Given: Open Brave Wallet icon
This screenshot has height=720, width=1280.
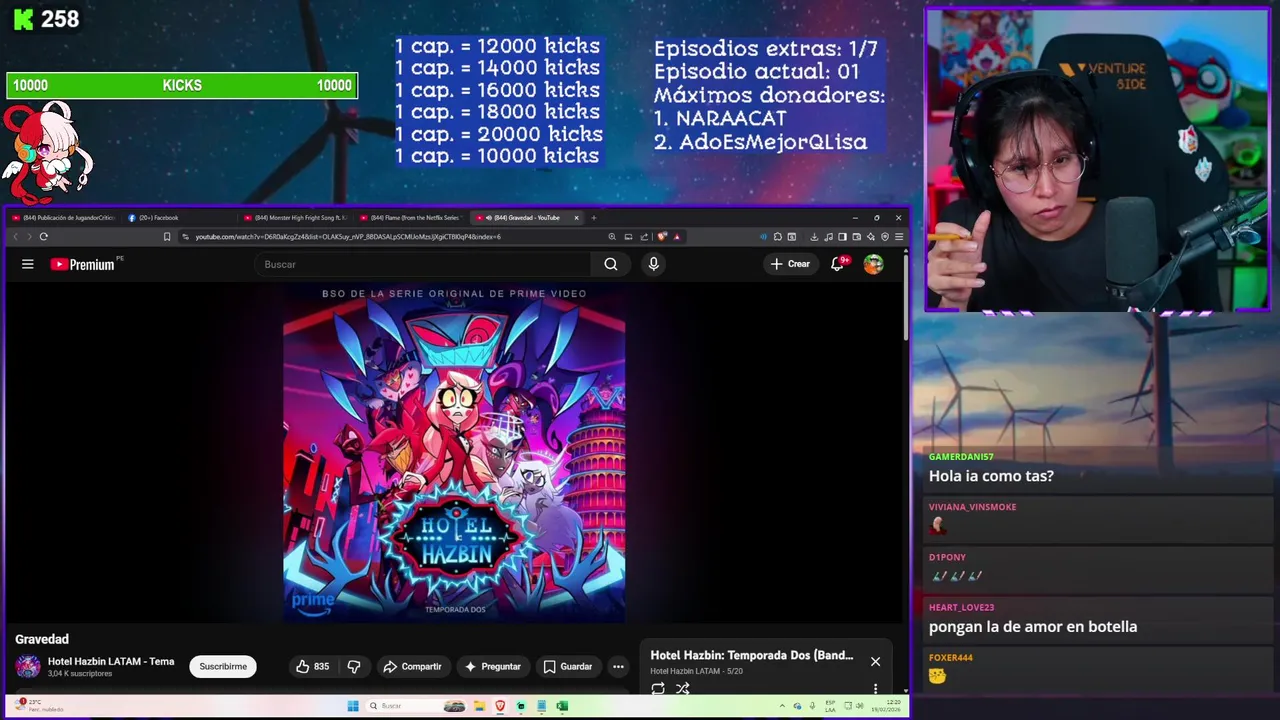Looking at the screenshot, I should pos(856,237).
